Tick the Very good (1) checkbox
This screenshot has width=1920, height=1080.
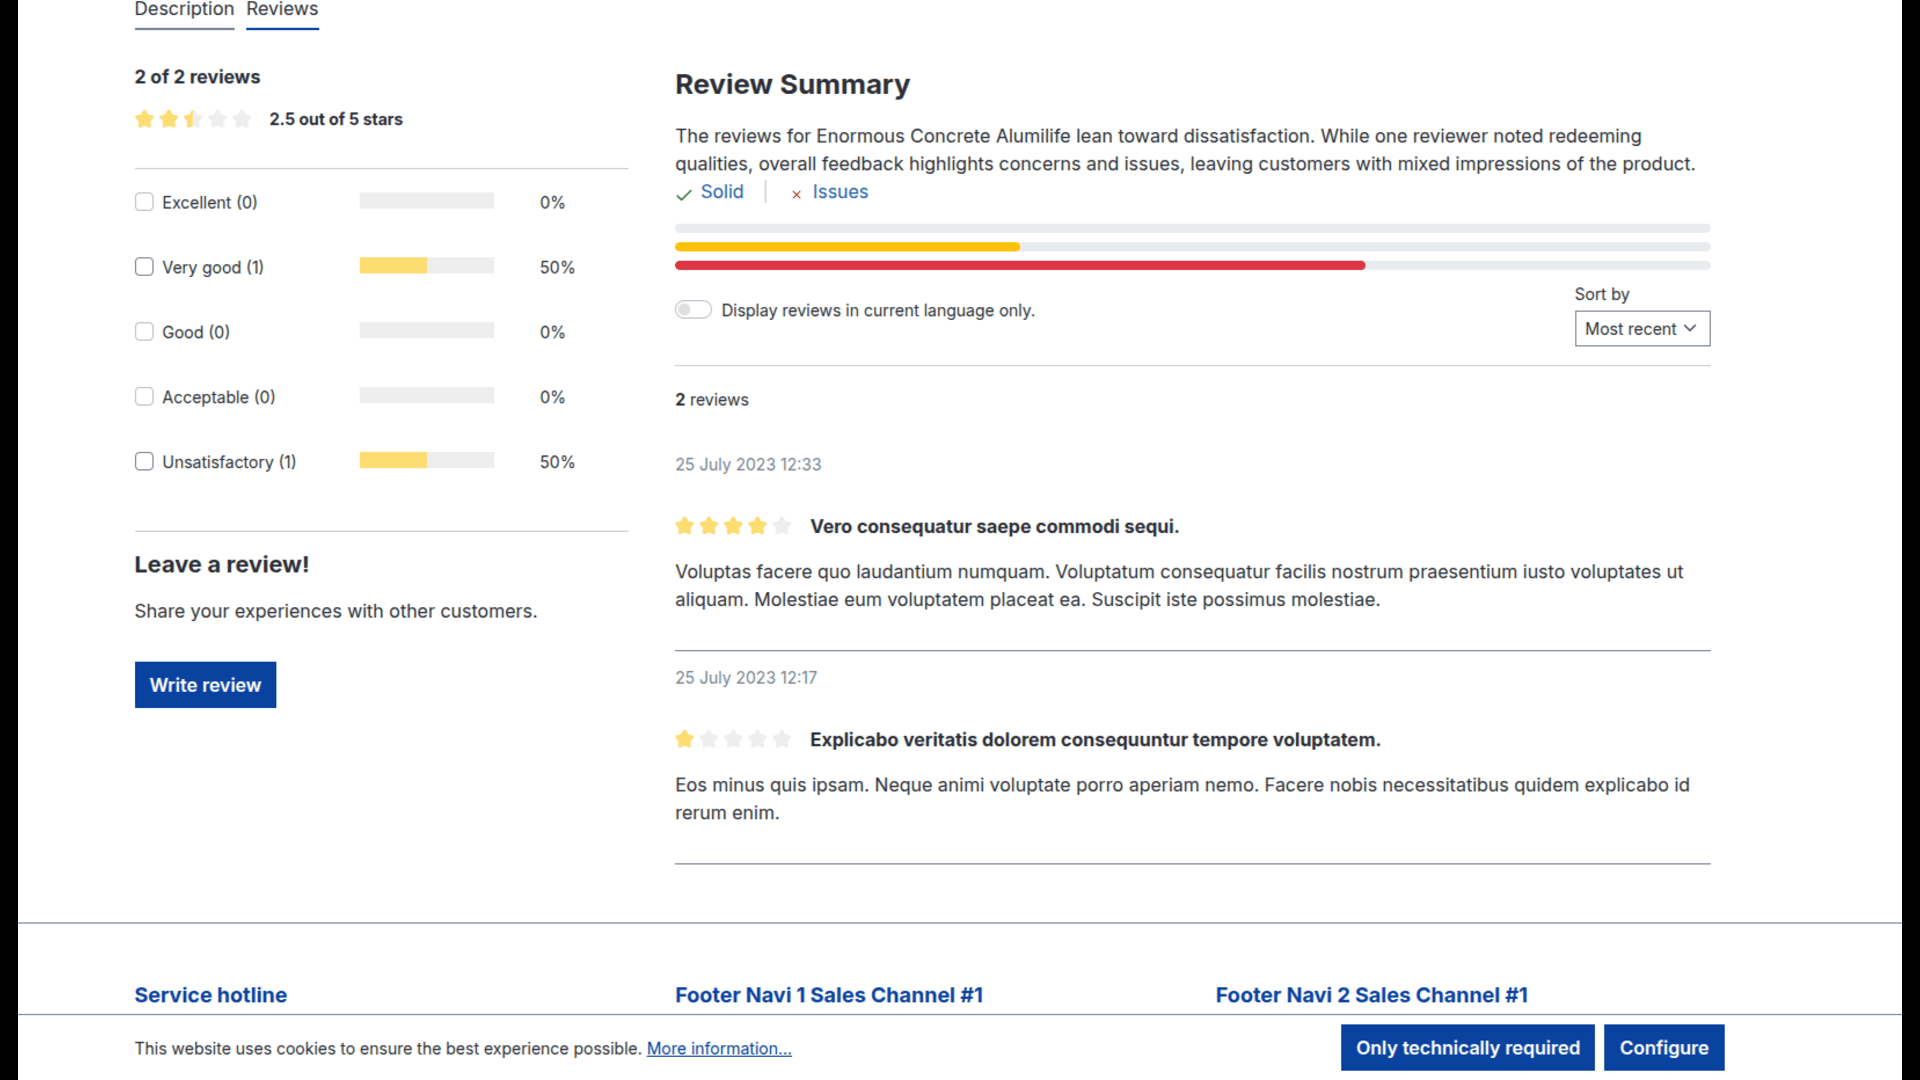coord(144,267)
